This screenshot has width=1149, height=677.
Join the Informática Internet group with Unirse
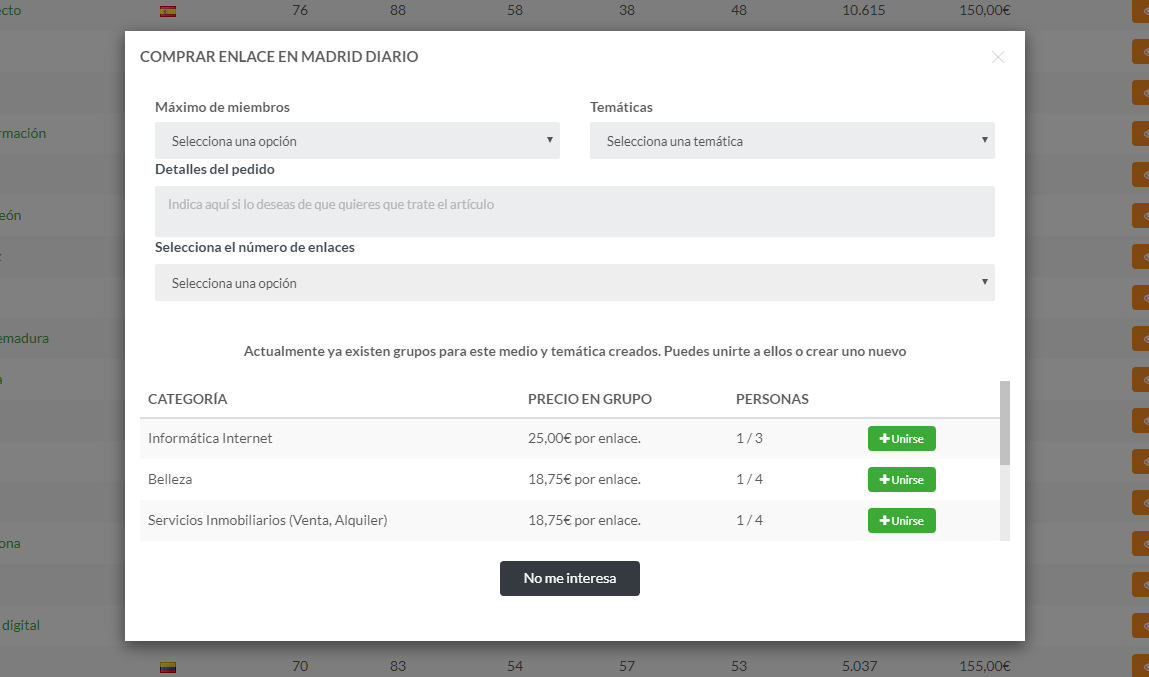click(901, 439)
